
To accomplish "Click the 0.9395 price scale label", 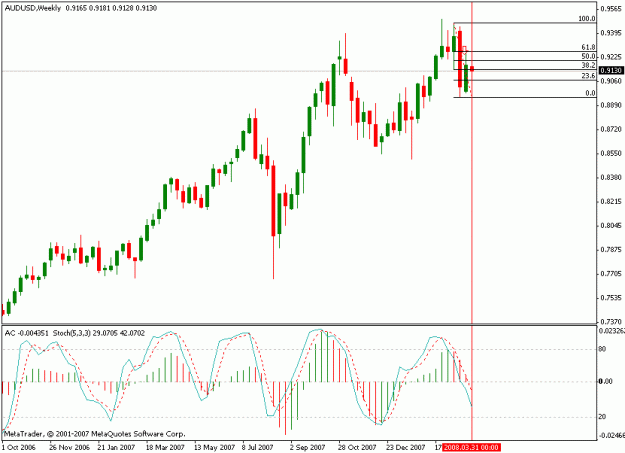I will coord(612,33).
